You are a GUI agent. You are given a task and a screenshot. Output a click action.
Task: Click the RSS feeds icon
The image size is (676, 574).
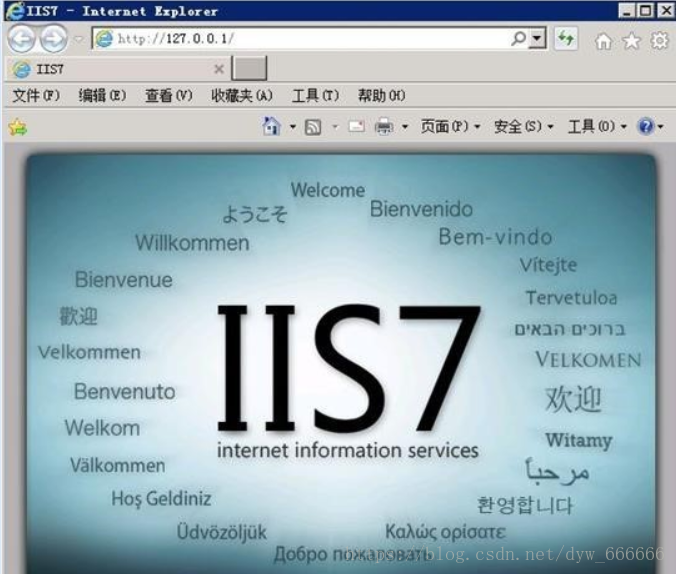[313, 127]
